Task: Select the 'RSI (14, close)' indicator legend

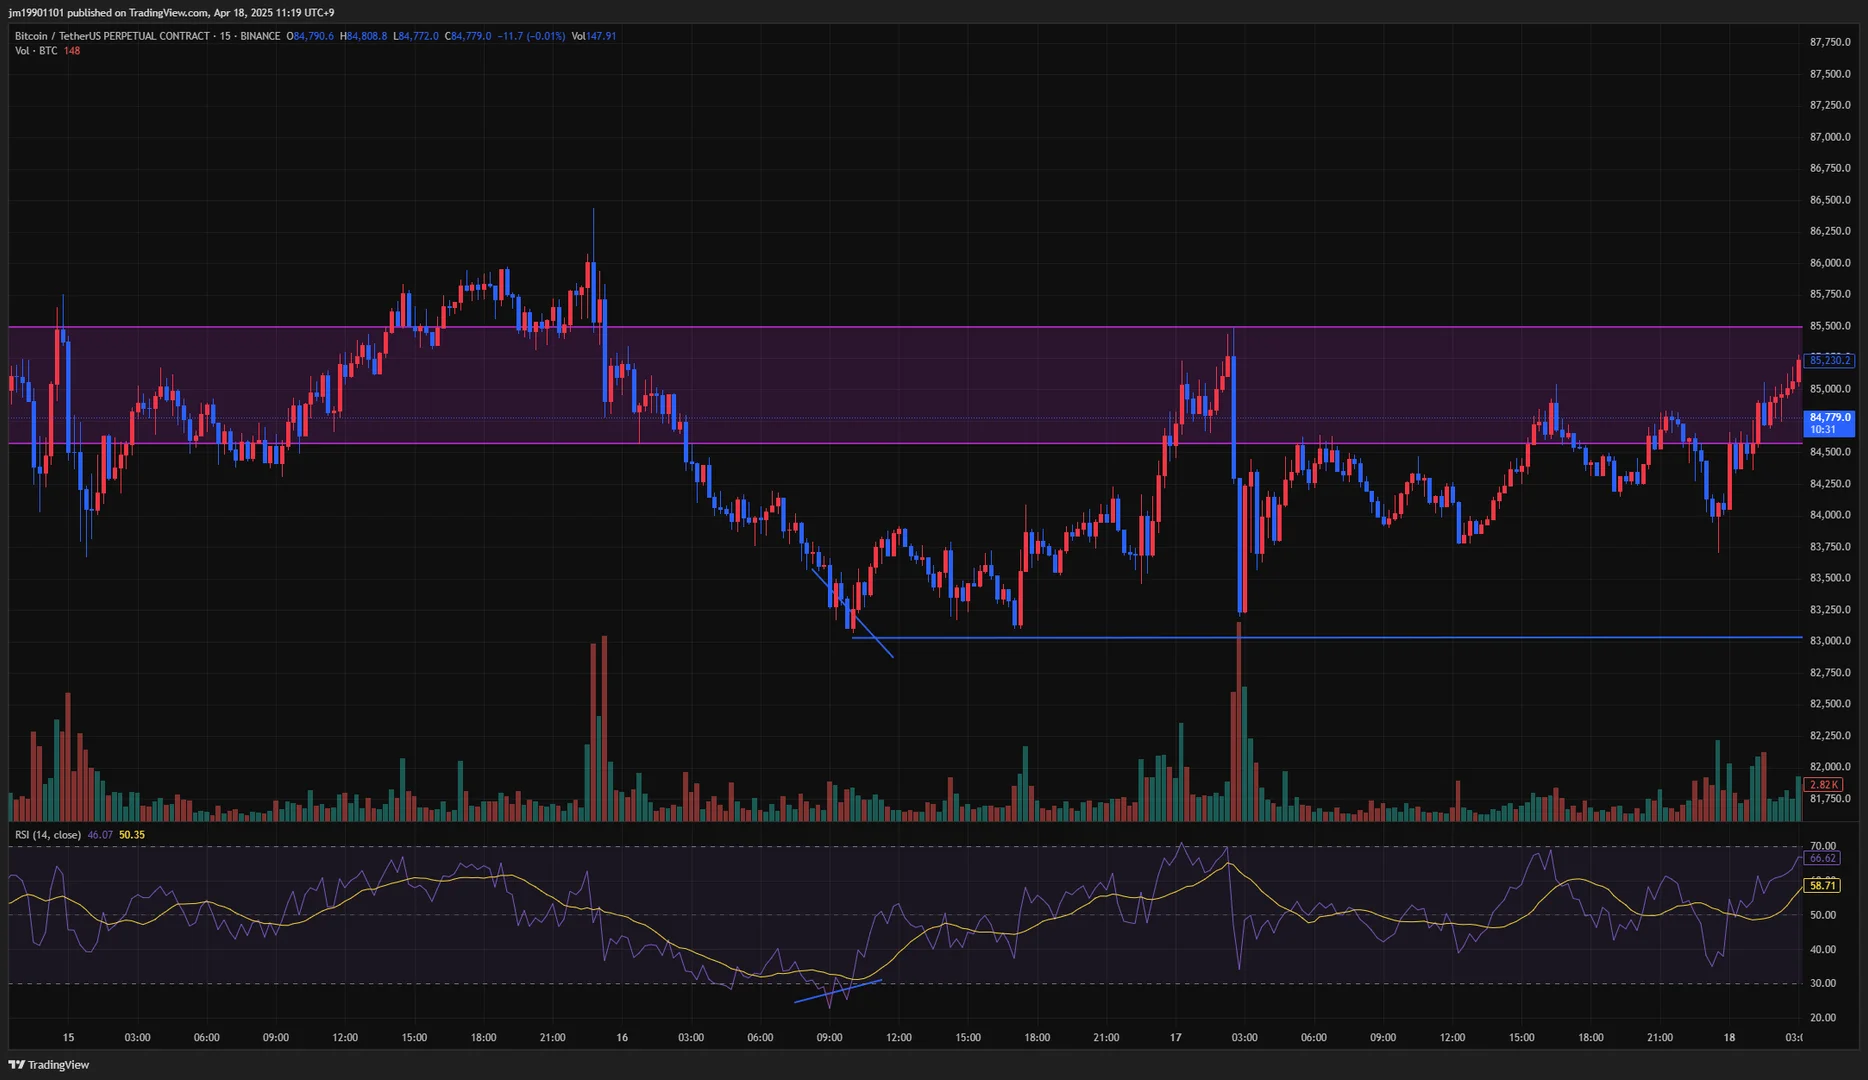Action: (x=48, y=835)
